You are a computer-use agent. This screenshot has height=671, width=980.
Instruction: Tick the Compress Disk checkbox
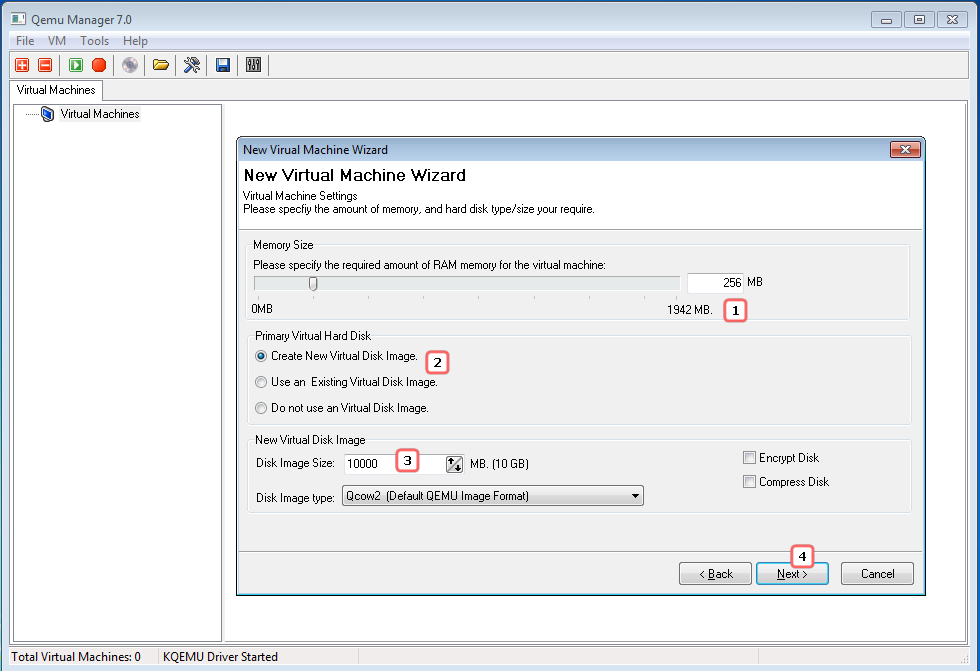click(x=749, y=482)
